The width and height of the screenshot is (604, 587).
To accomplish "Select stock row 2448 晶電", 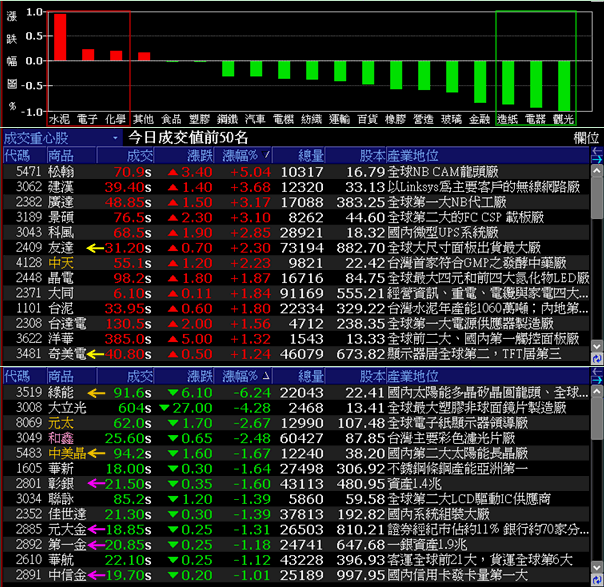I will (296, 278).
